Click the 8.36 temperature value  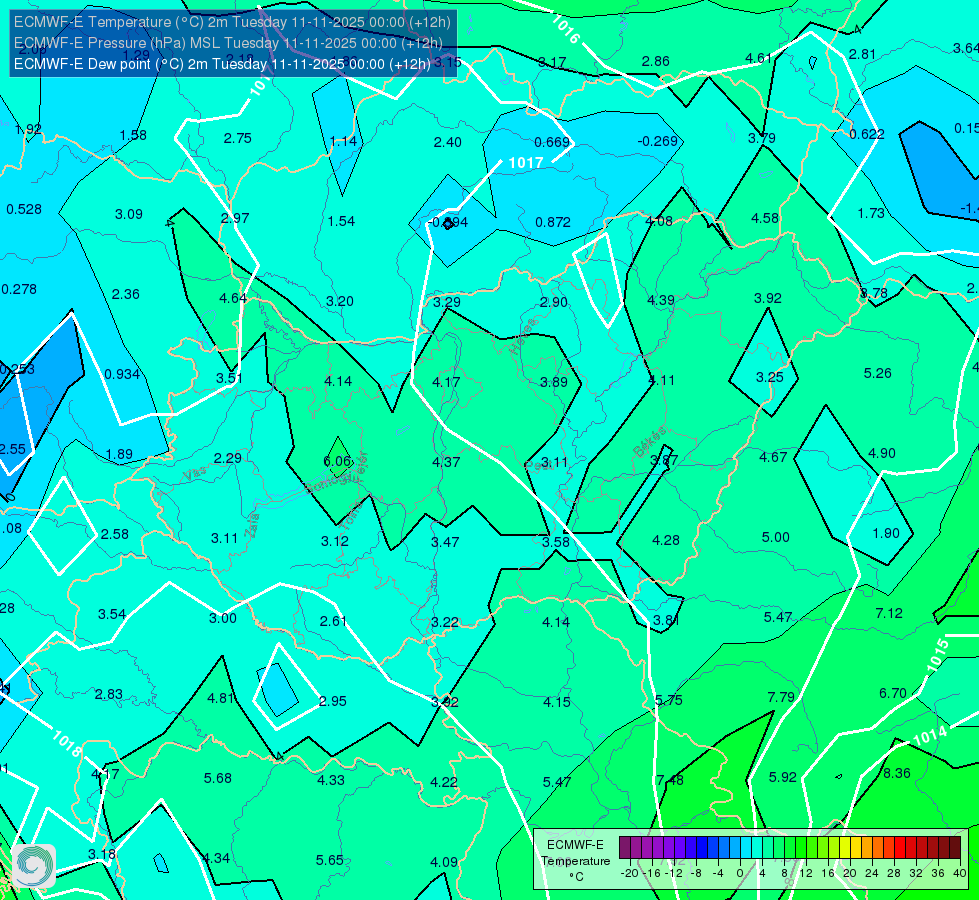point(897,773)
